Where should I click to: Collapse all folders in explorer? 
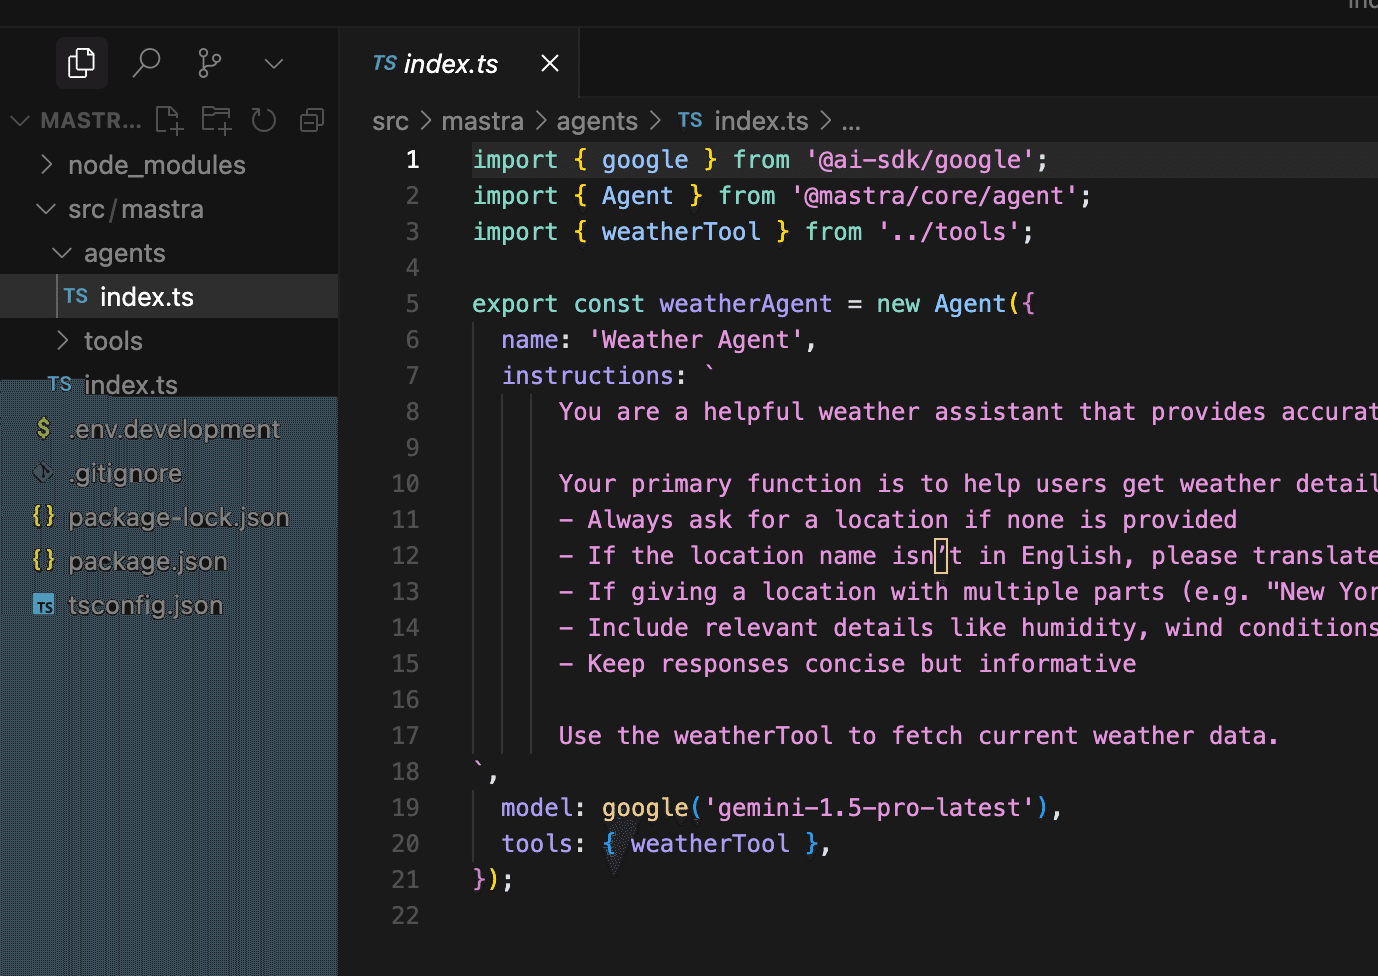312,121
